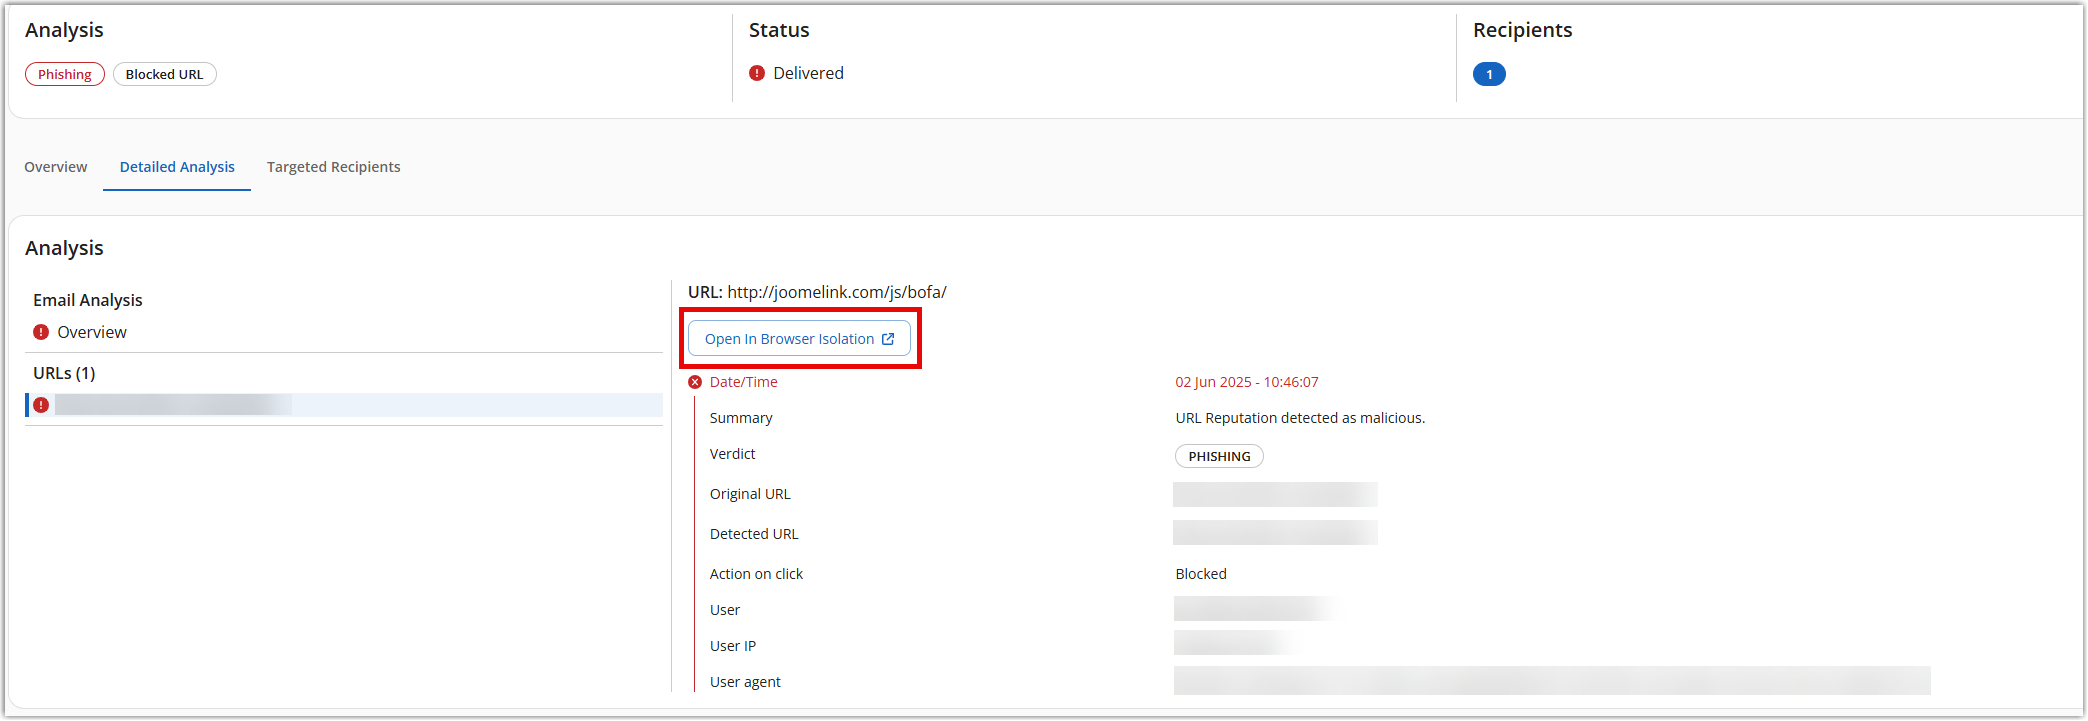The height and width of the screenshot is (721, 2088).
Task: Open the Targeted Recipients tab
Action: point(333,167)
